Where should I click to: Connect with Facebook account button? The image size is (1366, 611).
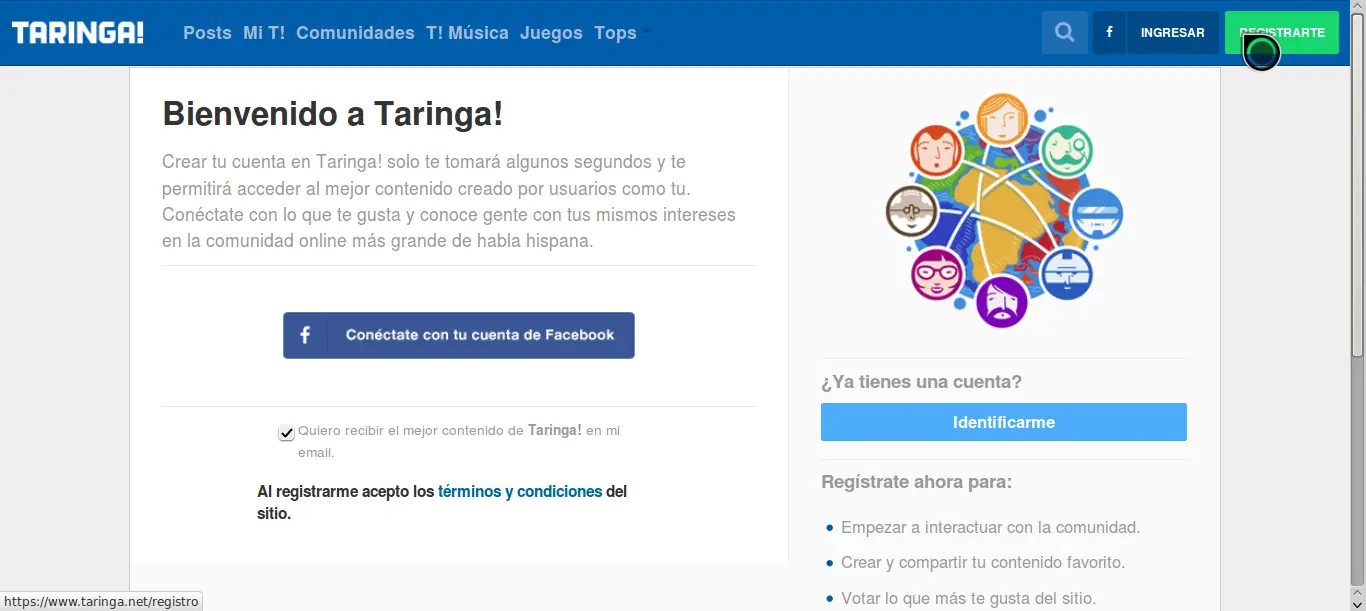(459, 335)
